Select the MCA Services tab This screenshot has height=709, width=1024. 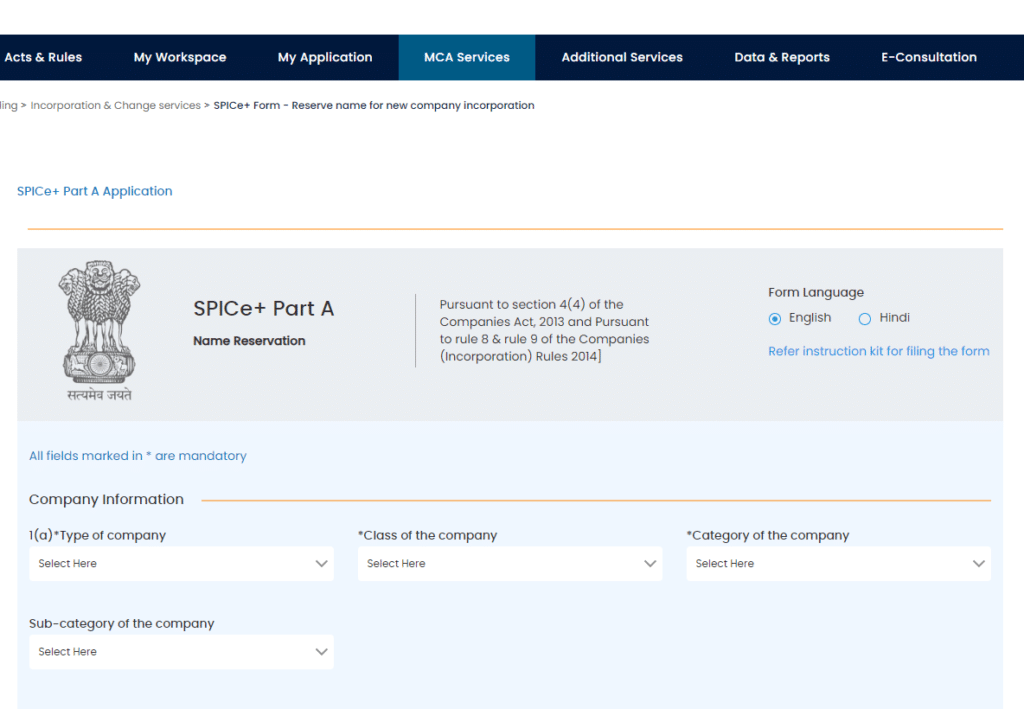(466, 57)
